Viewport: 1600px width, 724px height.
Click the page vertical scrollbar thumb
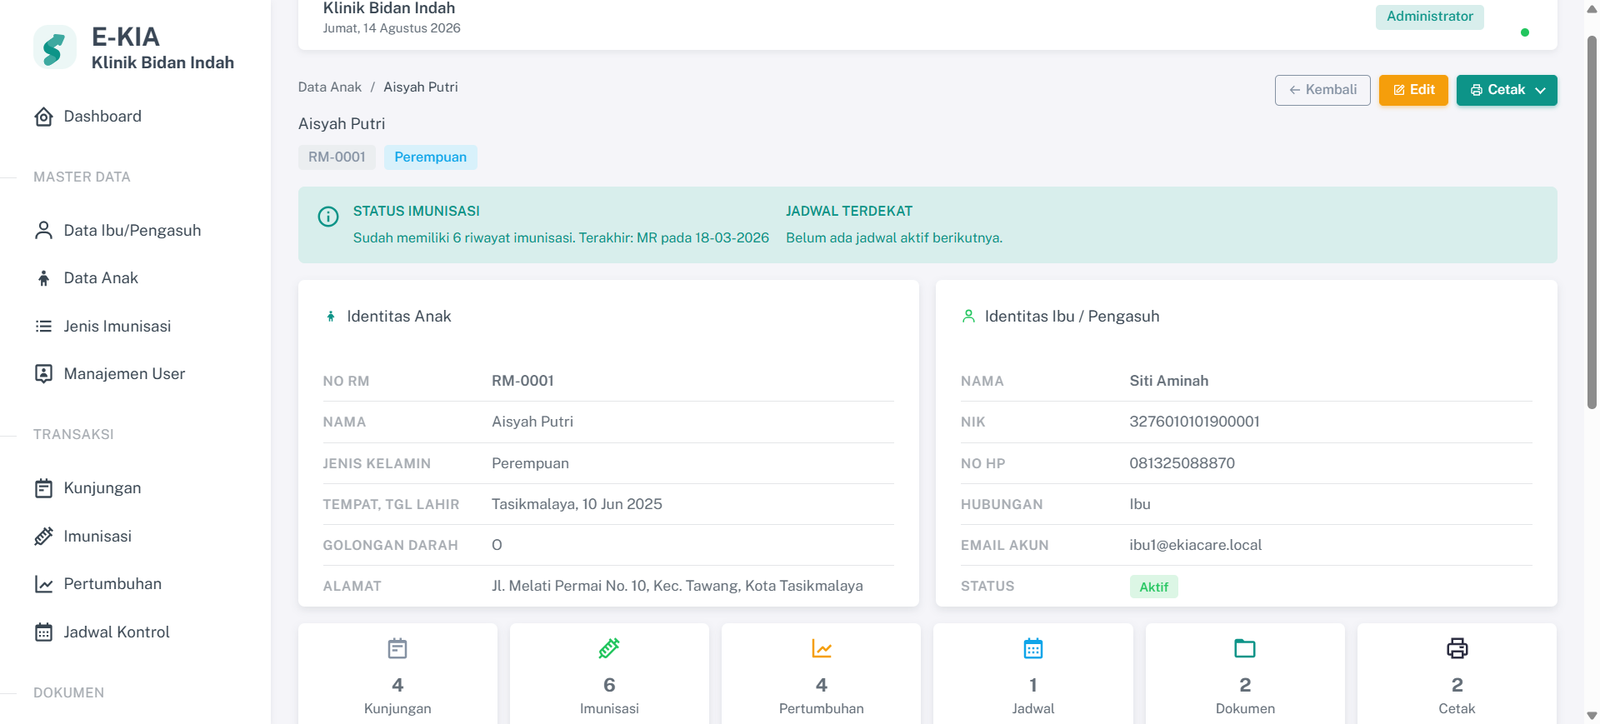(x=1592, y=222)
